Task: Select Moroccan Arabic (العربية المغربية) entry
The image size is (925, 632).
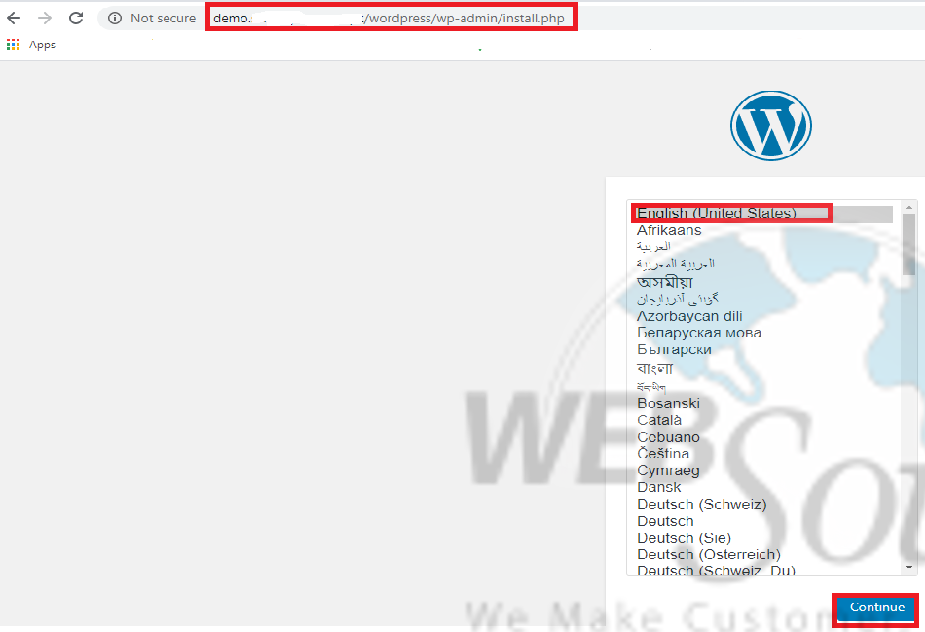Action: click(676, 264)
